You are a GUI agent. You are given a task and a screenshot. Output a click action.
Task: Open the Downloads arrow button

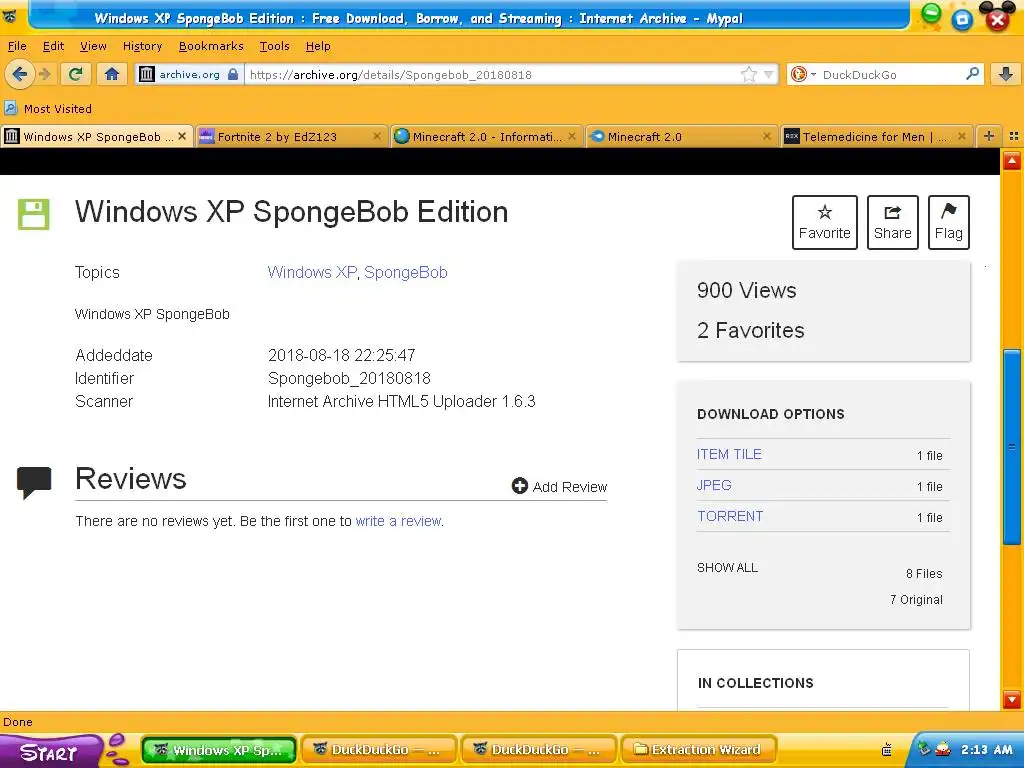1006,74
